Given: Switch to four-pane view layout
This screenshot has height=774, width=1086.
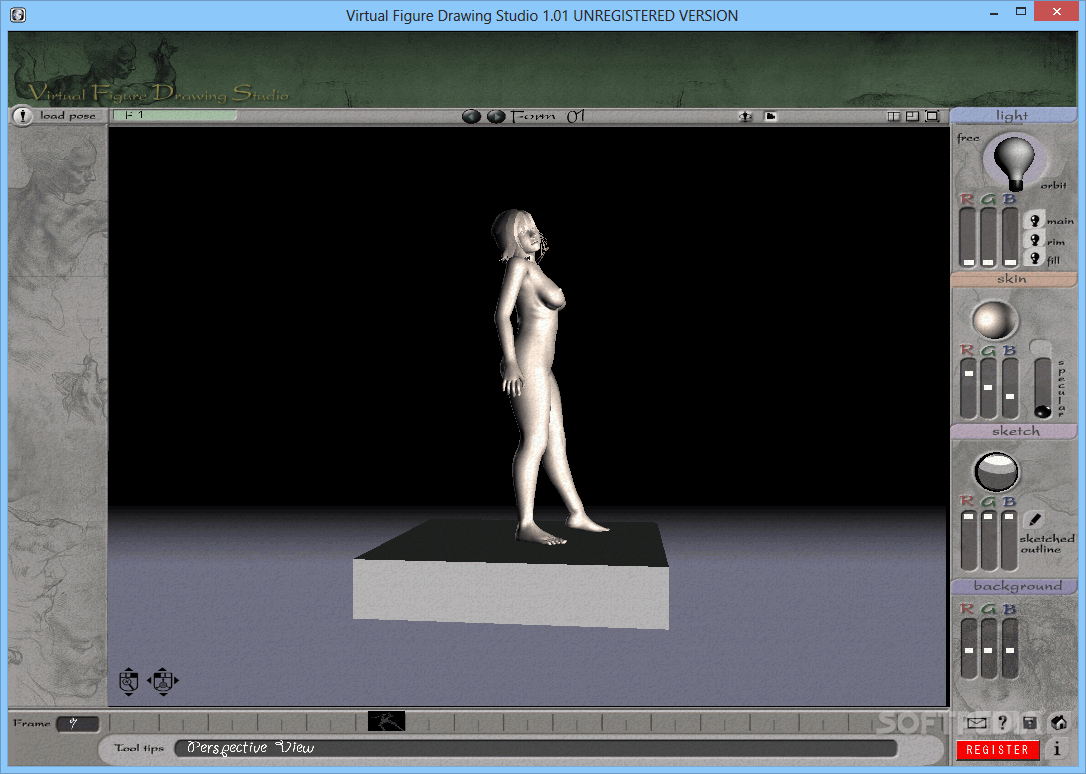Looking at the screenshot, I should point(912,116).
